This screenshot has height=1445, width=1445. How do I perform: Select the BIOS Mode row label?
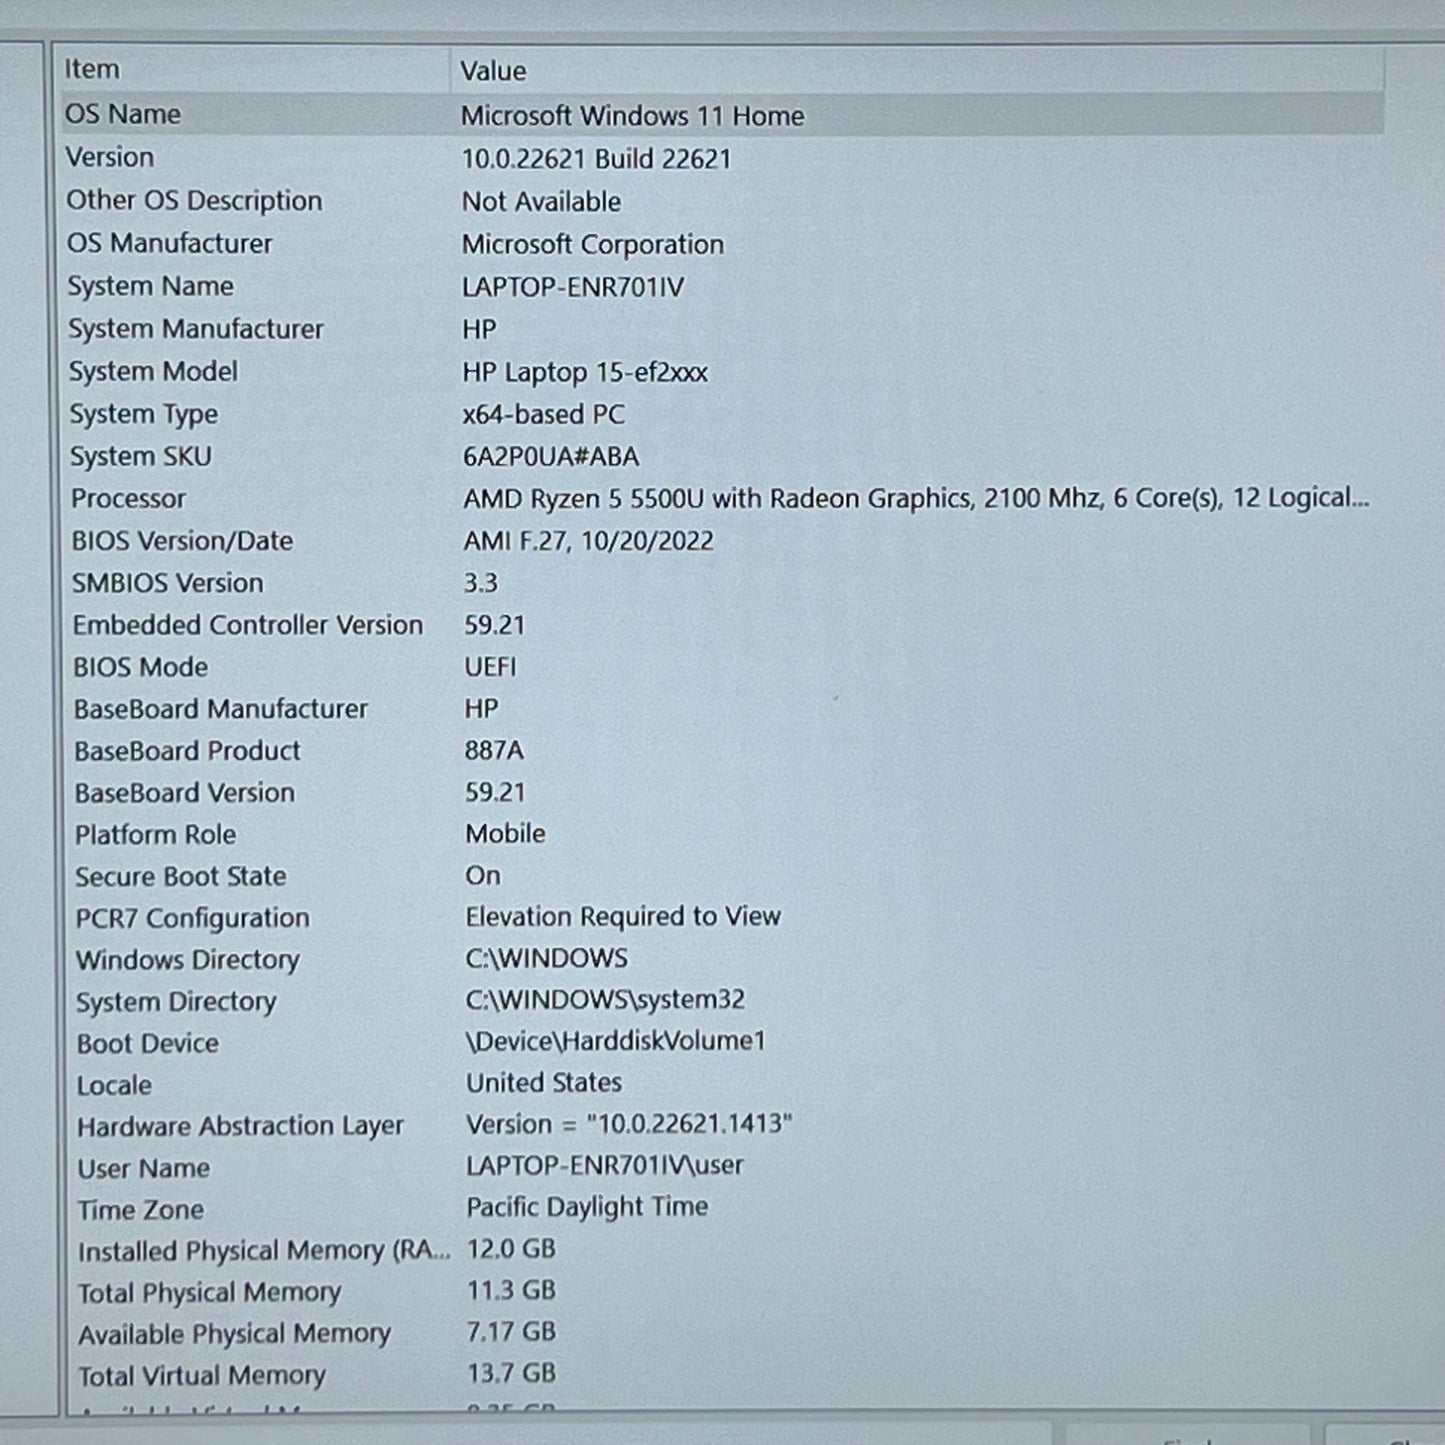[x=140, y=667]
